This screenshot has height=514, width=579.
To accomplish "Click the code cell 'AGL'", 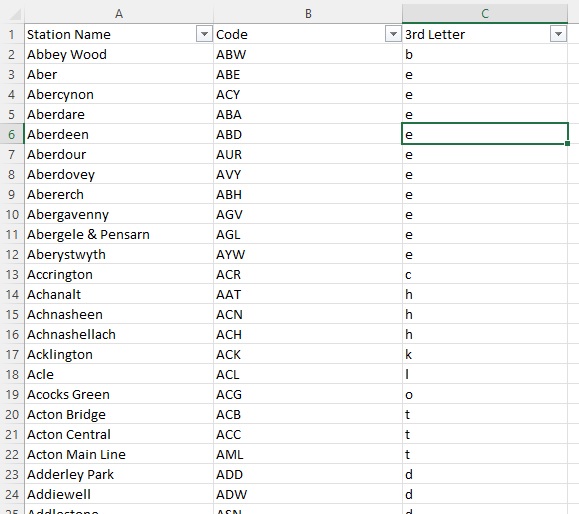I will click(308, 234).
